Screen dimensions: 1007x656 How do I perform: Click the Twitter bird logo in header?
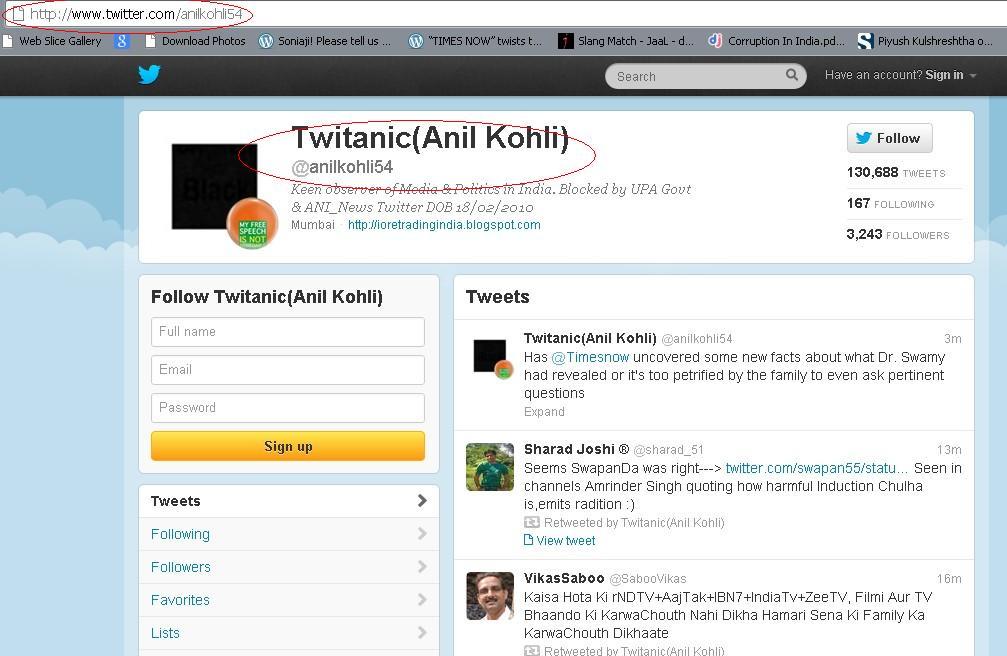tap(149, 75)
